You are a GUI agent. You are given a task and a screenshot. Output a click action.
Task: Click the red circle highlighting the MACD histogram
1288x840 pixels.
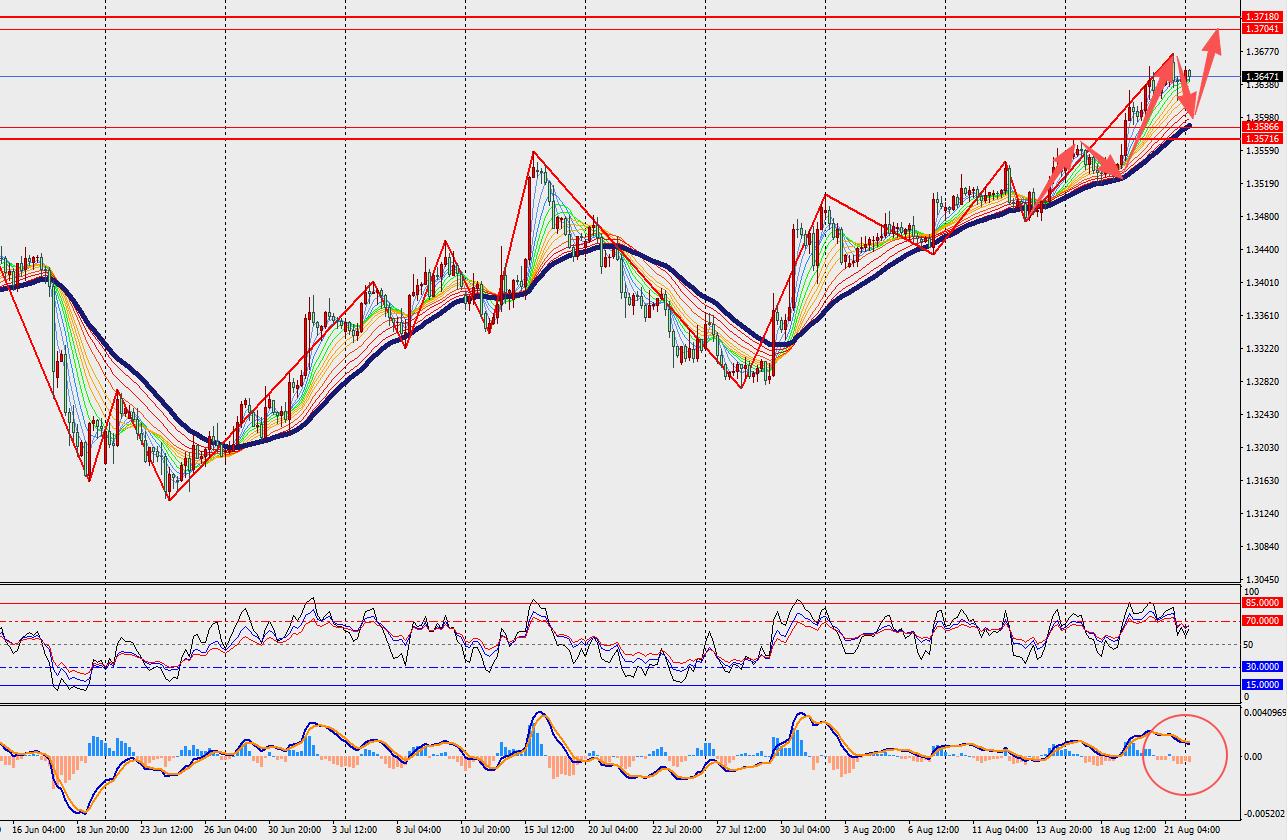(x=1185, y=755)
